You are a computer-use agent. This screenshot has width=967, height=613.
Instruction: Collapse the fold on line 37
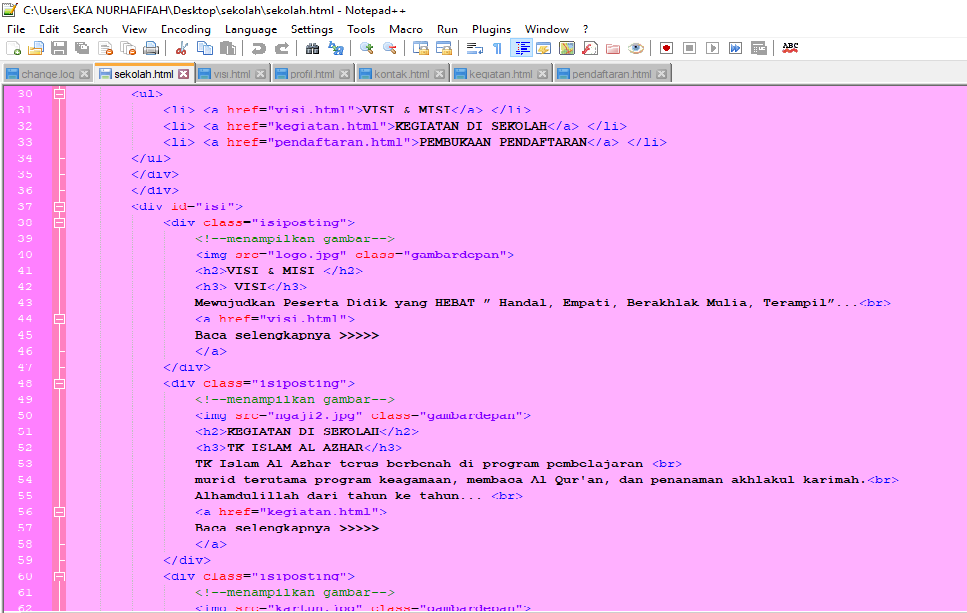tap(59, 207)
